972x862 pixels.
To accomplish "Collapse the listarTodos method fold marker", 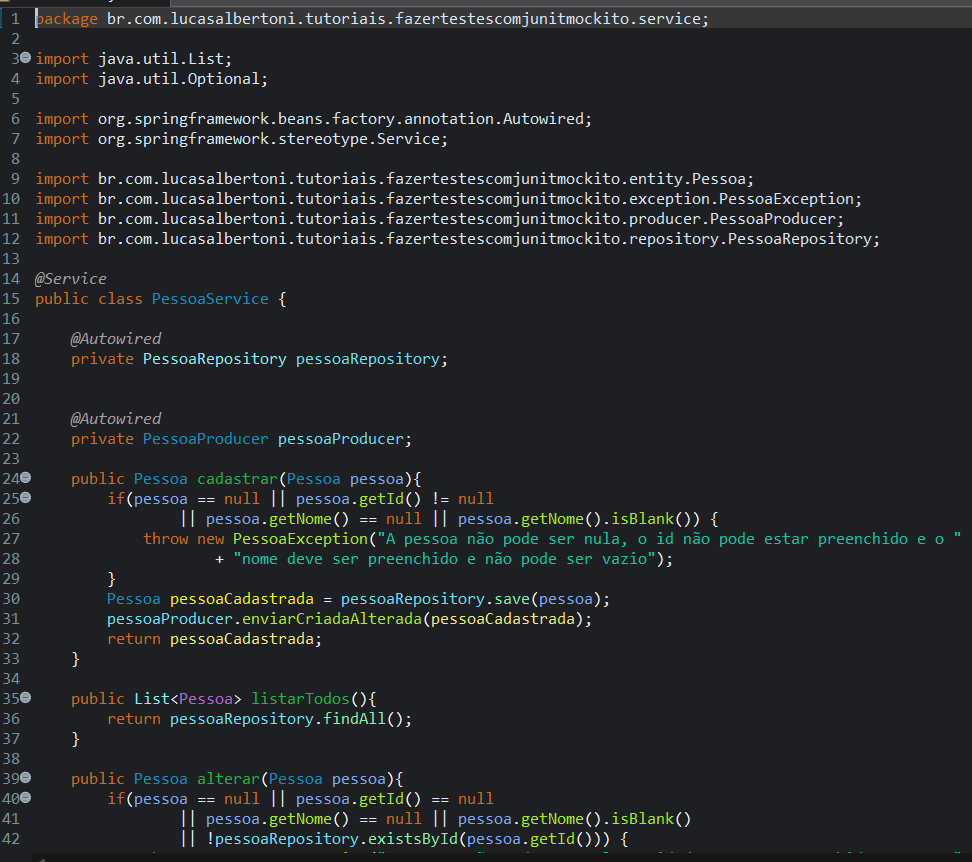I will tap(24, 698).
